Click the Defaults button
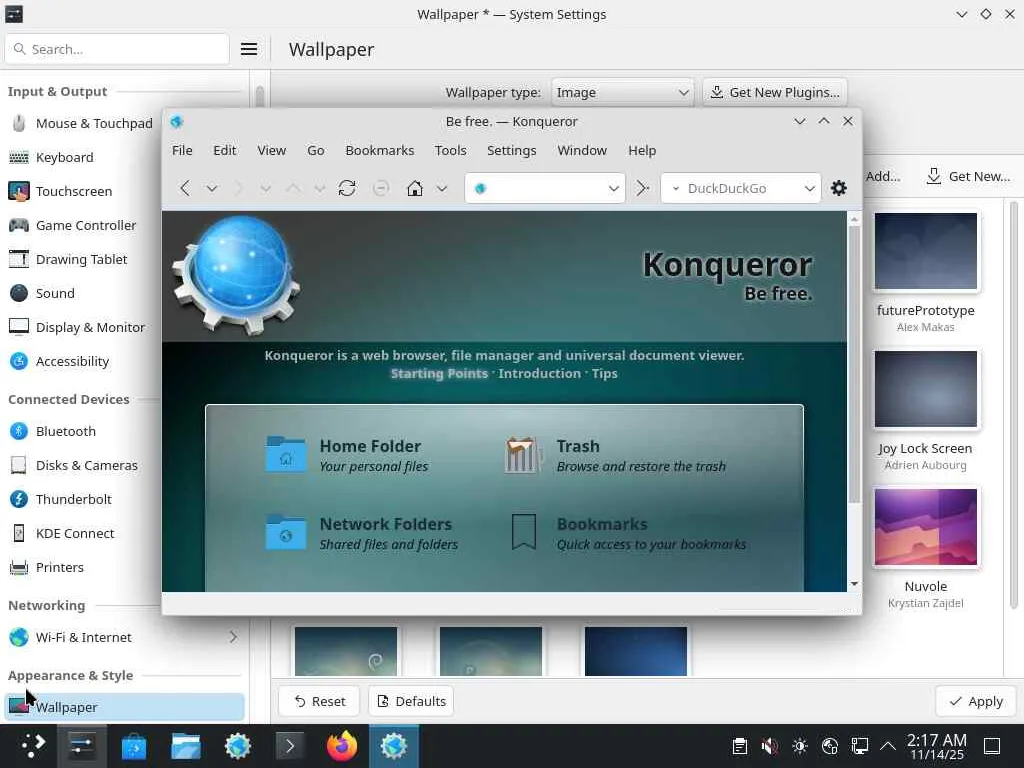 411,701
